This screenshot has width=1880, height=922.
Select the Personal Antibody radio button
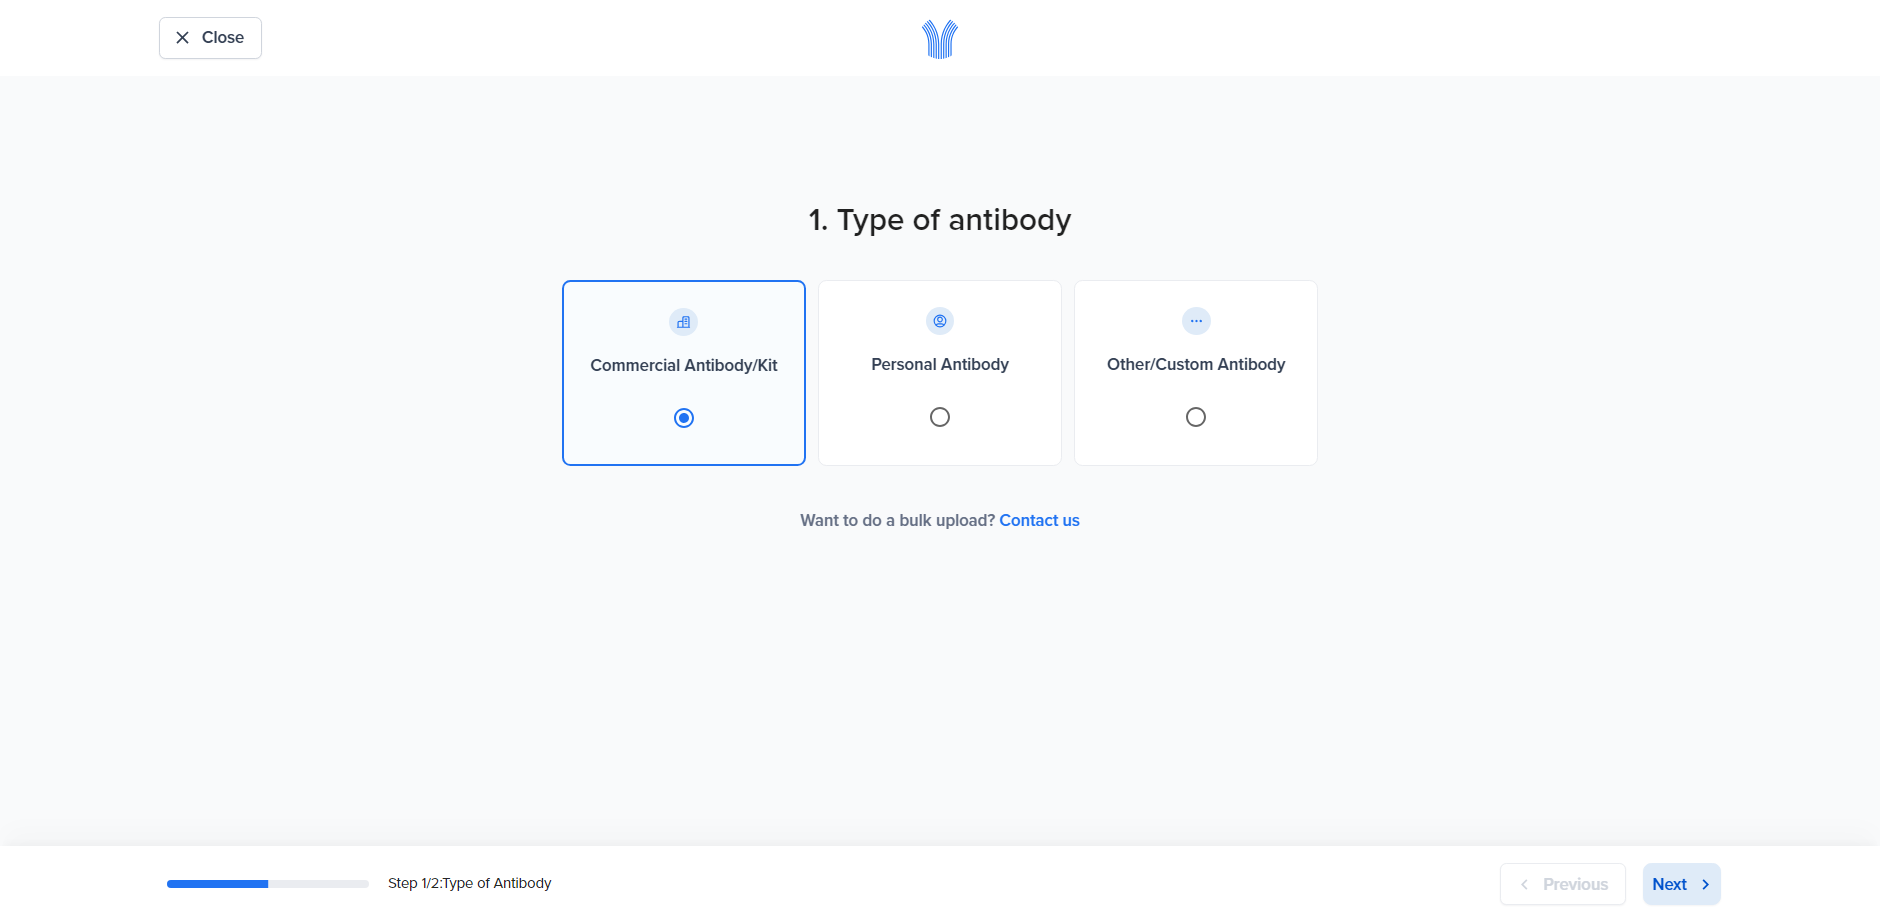pos(940,417)
